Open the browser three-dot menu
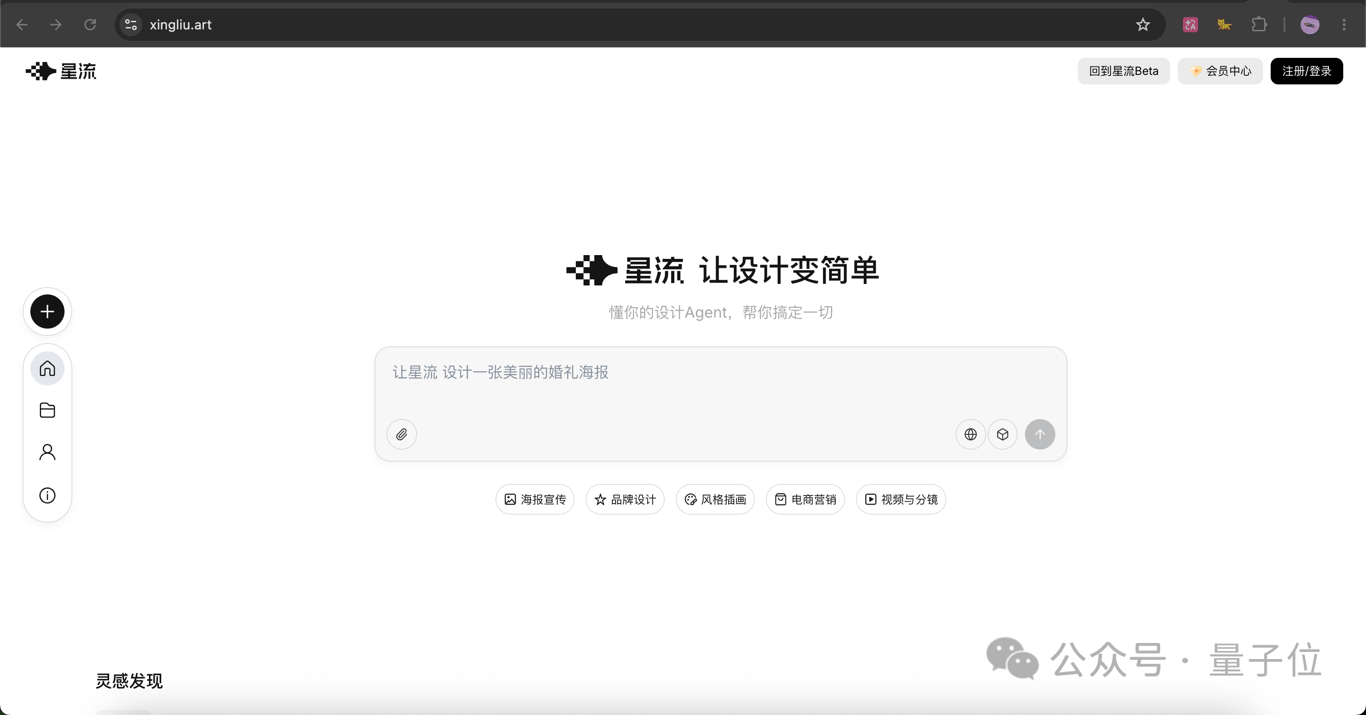 pyautogui.click(x=1344, y=25)
